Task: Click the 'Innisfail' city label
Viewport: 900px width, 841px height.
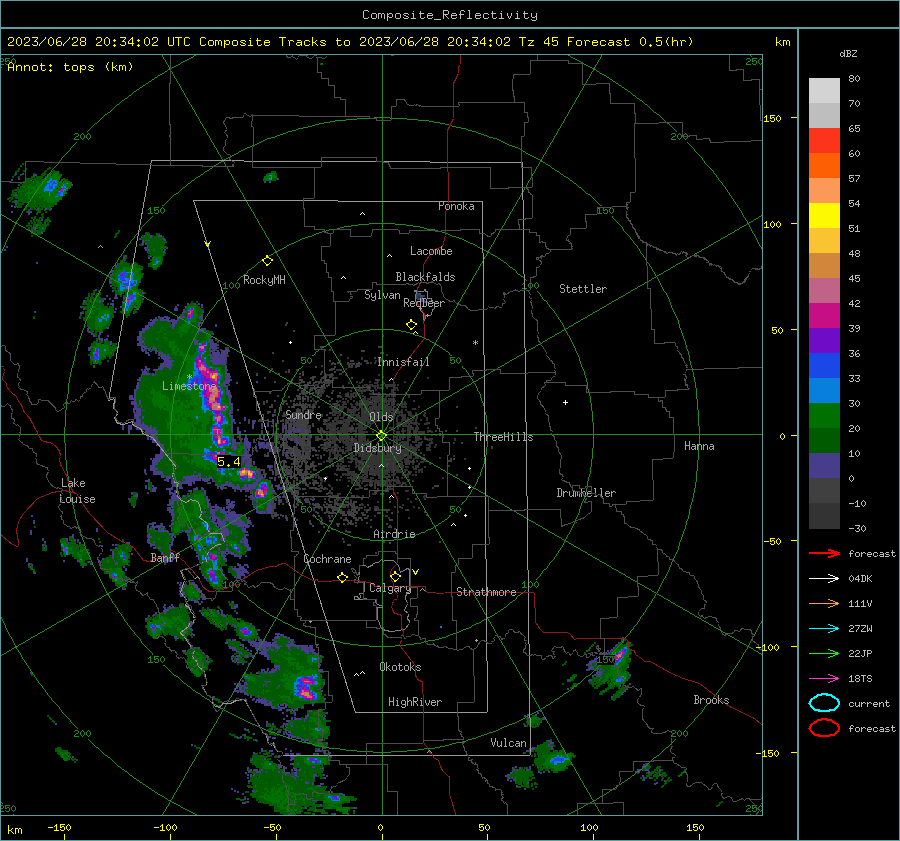Action: [x=403, y=362]
